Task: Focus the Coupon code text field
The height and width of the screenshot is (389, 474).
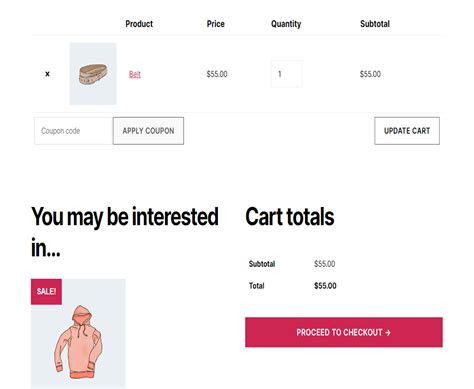Action: [73, 131]
